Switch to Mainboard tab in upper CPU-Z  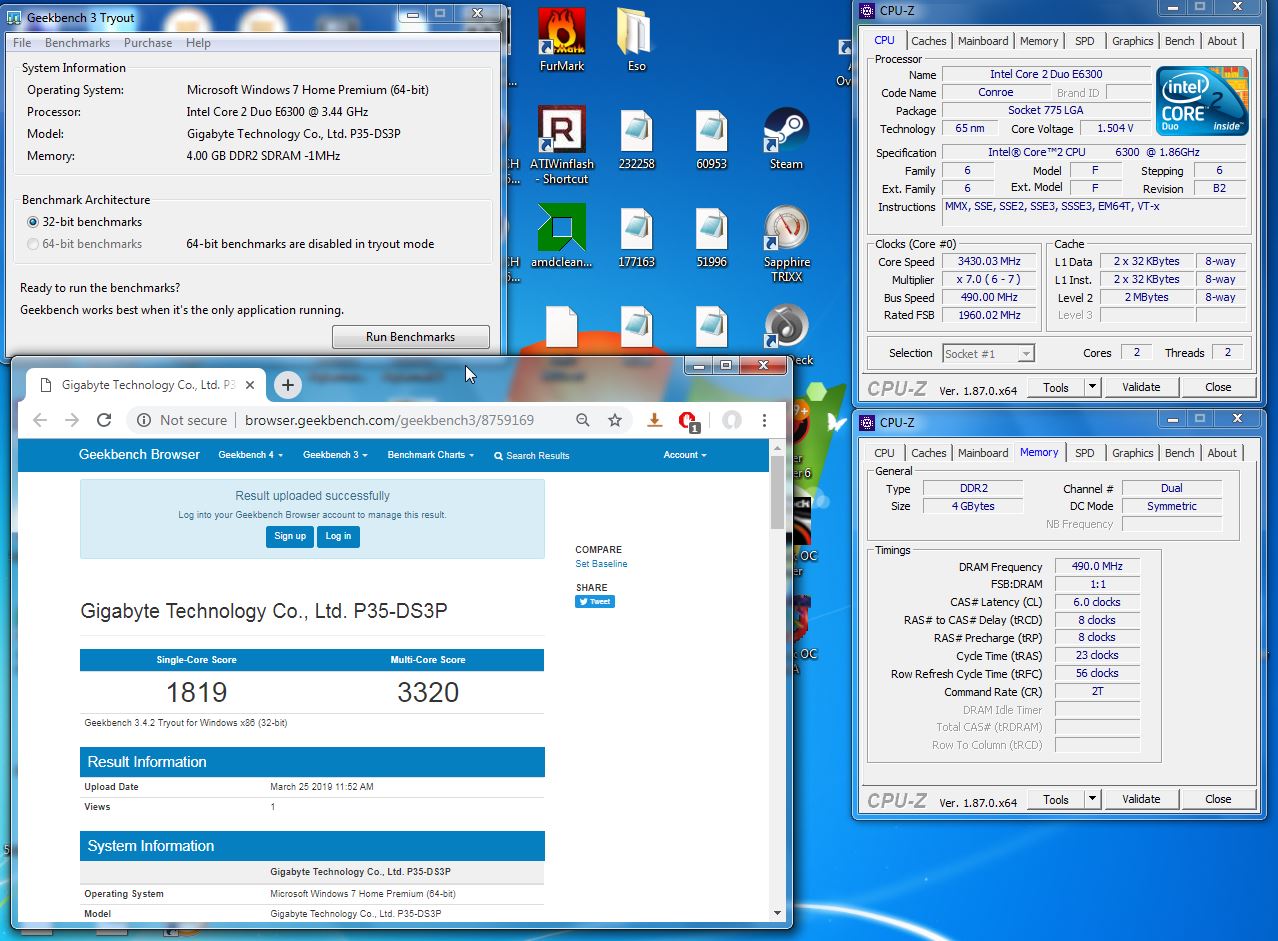tap(983, 41)
